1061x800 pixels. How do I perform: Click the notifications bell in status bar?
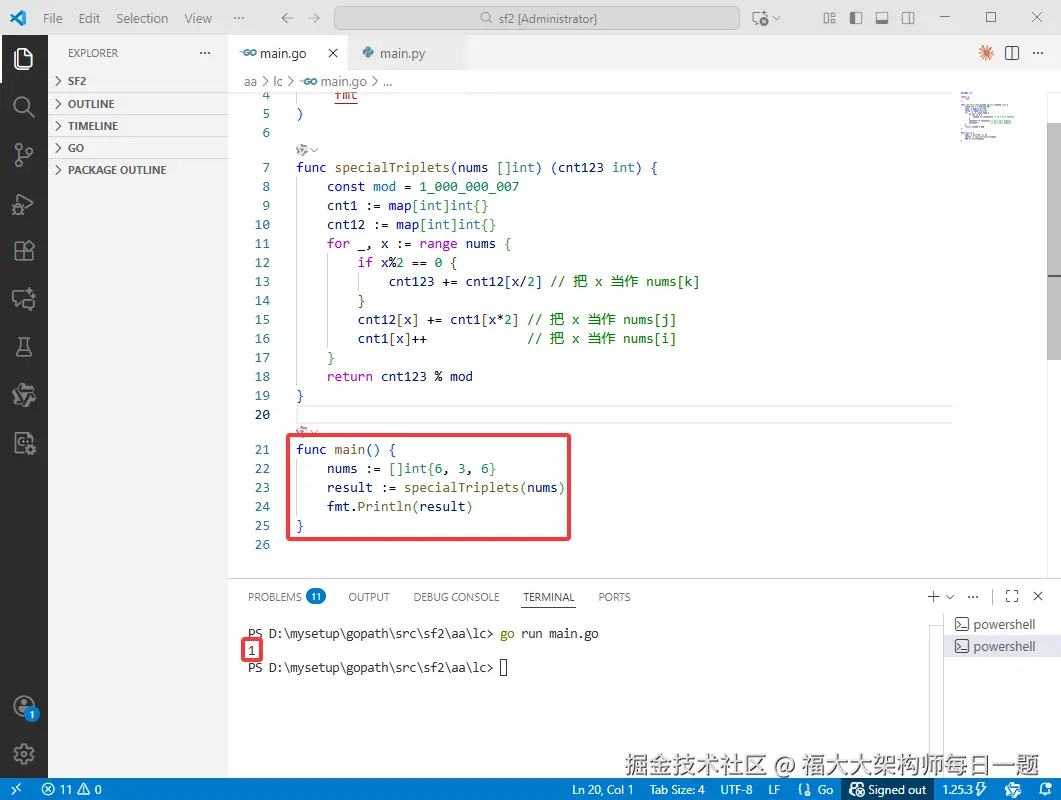tap(1045, 789)
